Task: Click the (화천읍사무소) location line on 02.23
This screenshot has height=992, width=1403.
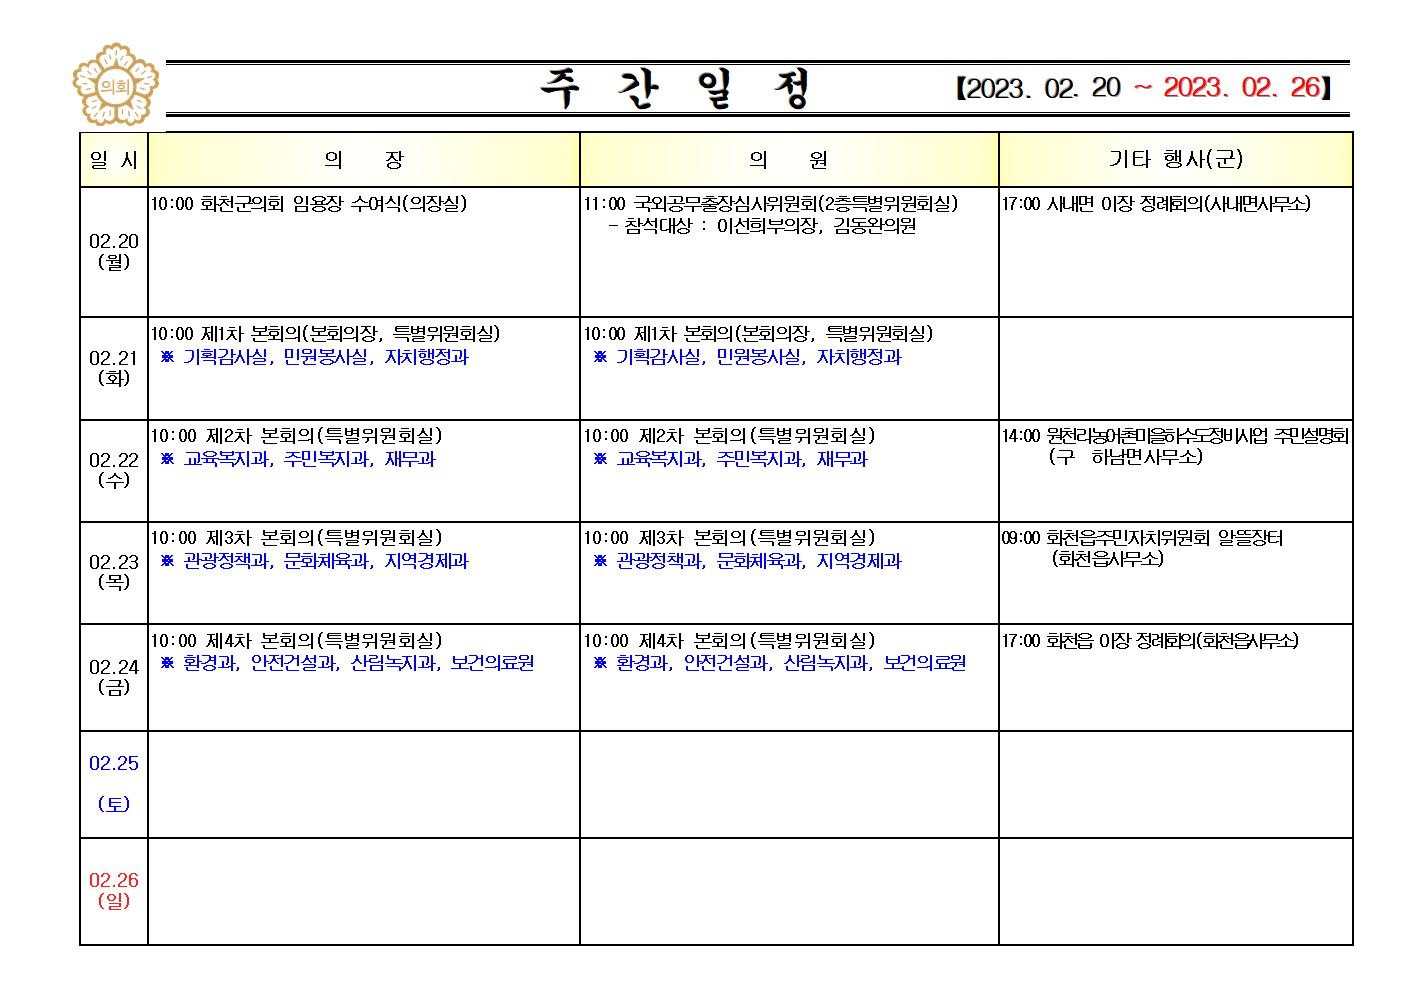Action: [1108, 559]
